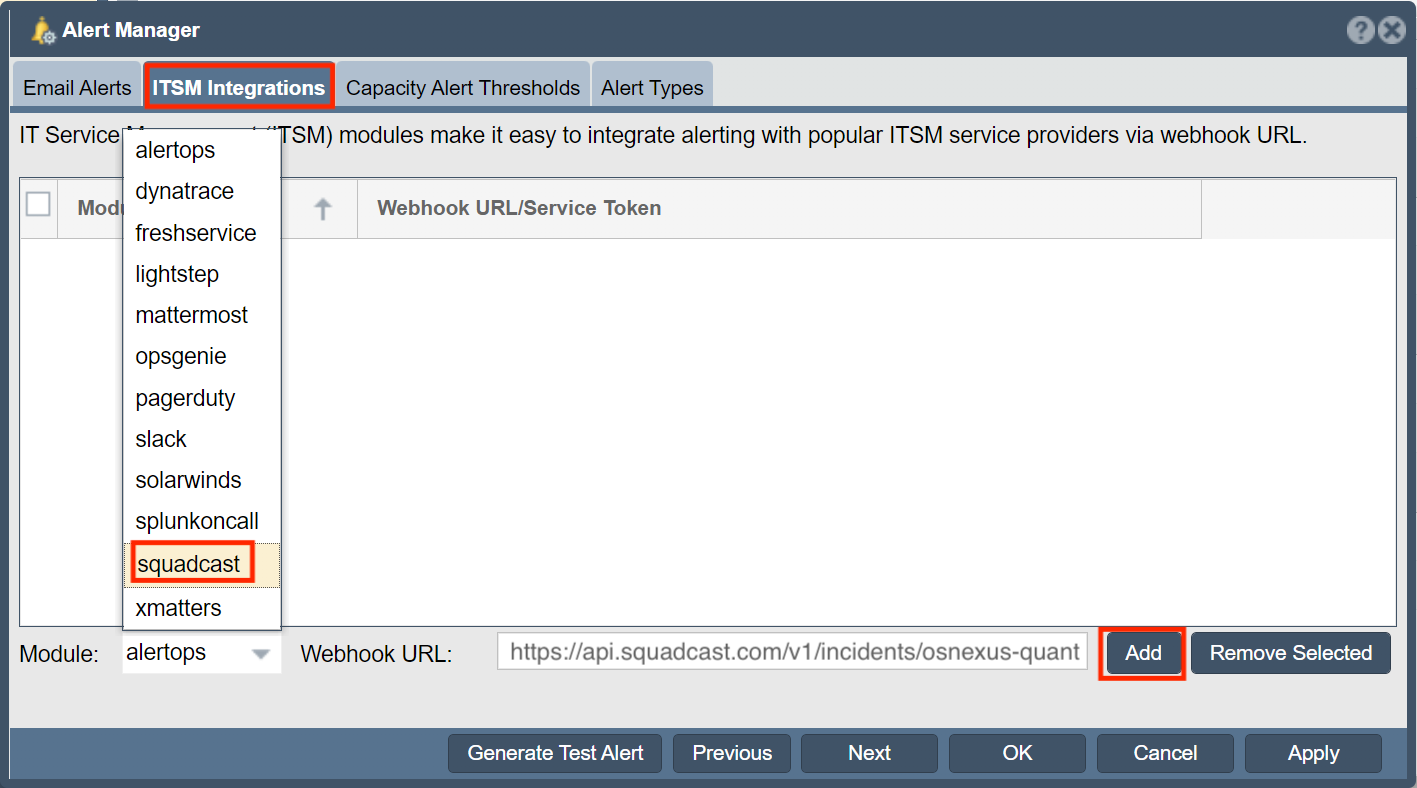Advance with the Next button
This screenshot has width=1417, height=788.
click(869, 753)
